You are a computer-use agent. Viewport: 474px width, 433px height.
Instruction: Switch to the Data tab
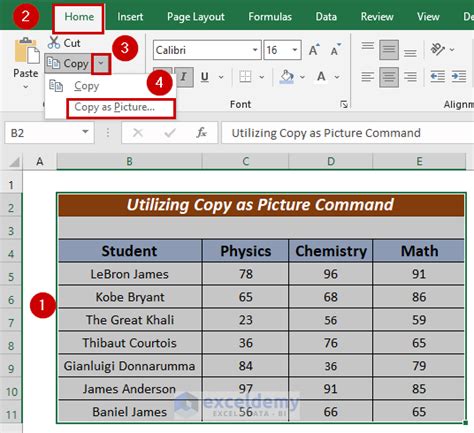click(326, 17)
